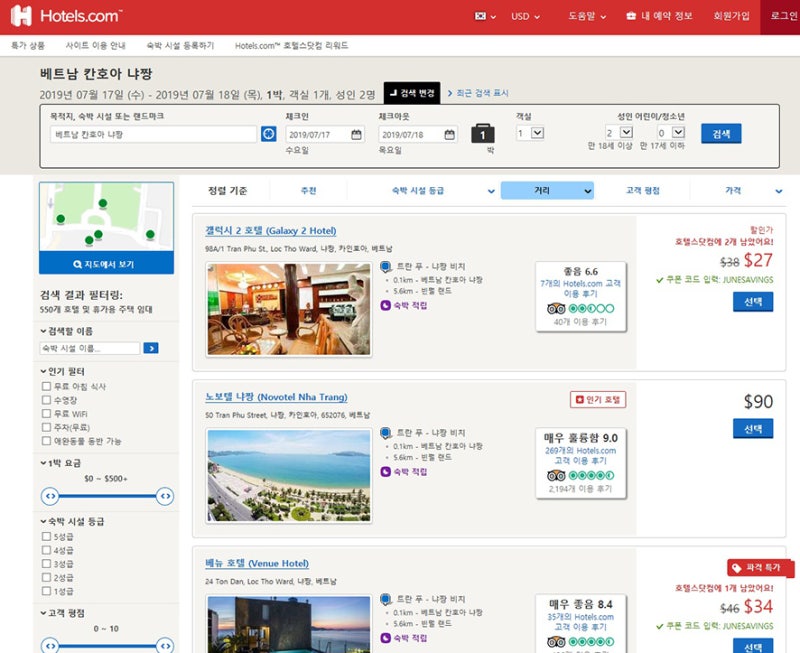Select the 4성급 star rating checkbox
Viewport: 800px width, 653px height.
click(x=46, y=550)
